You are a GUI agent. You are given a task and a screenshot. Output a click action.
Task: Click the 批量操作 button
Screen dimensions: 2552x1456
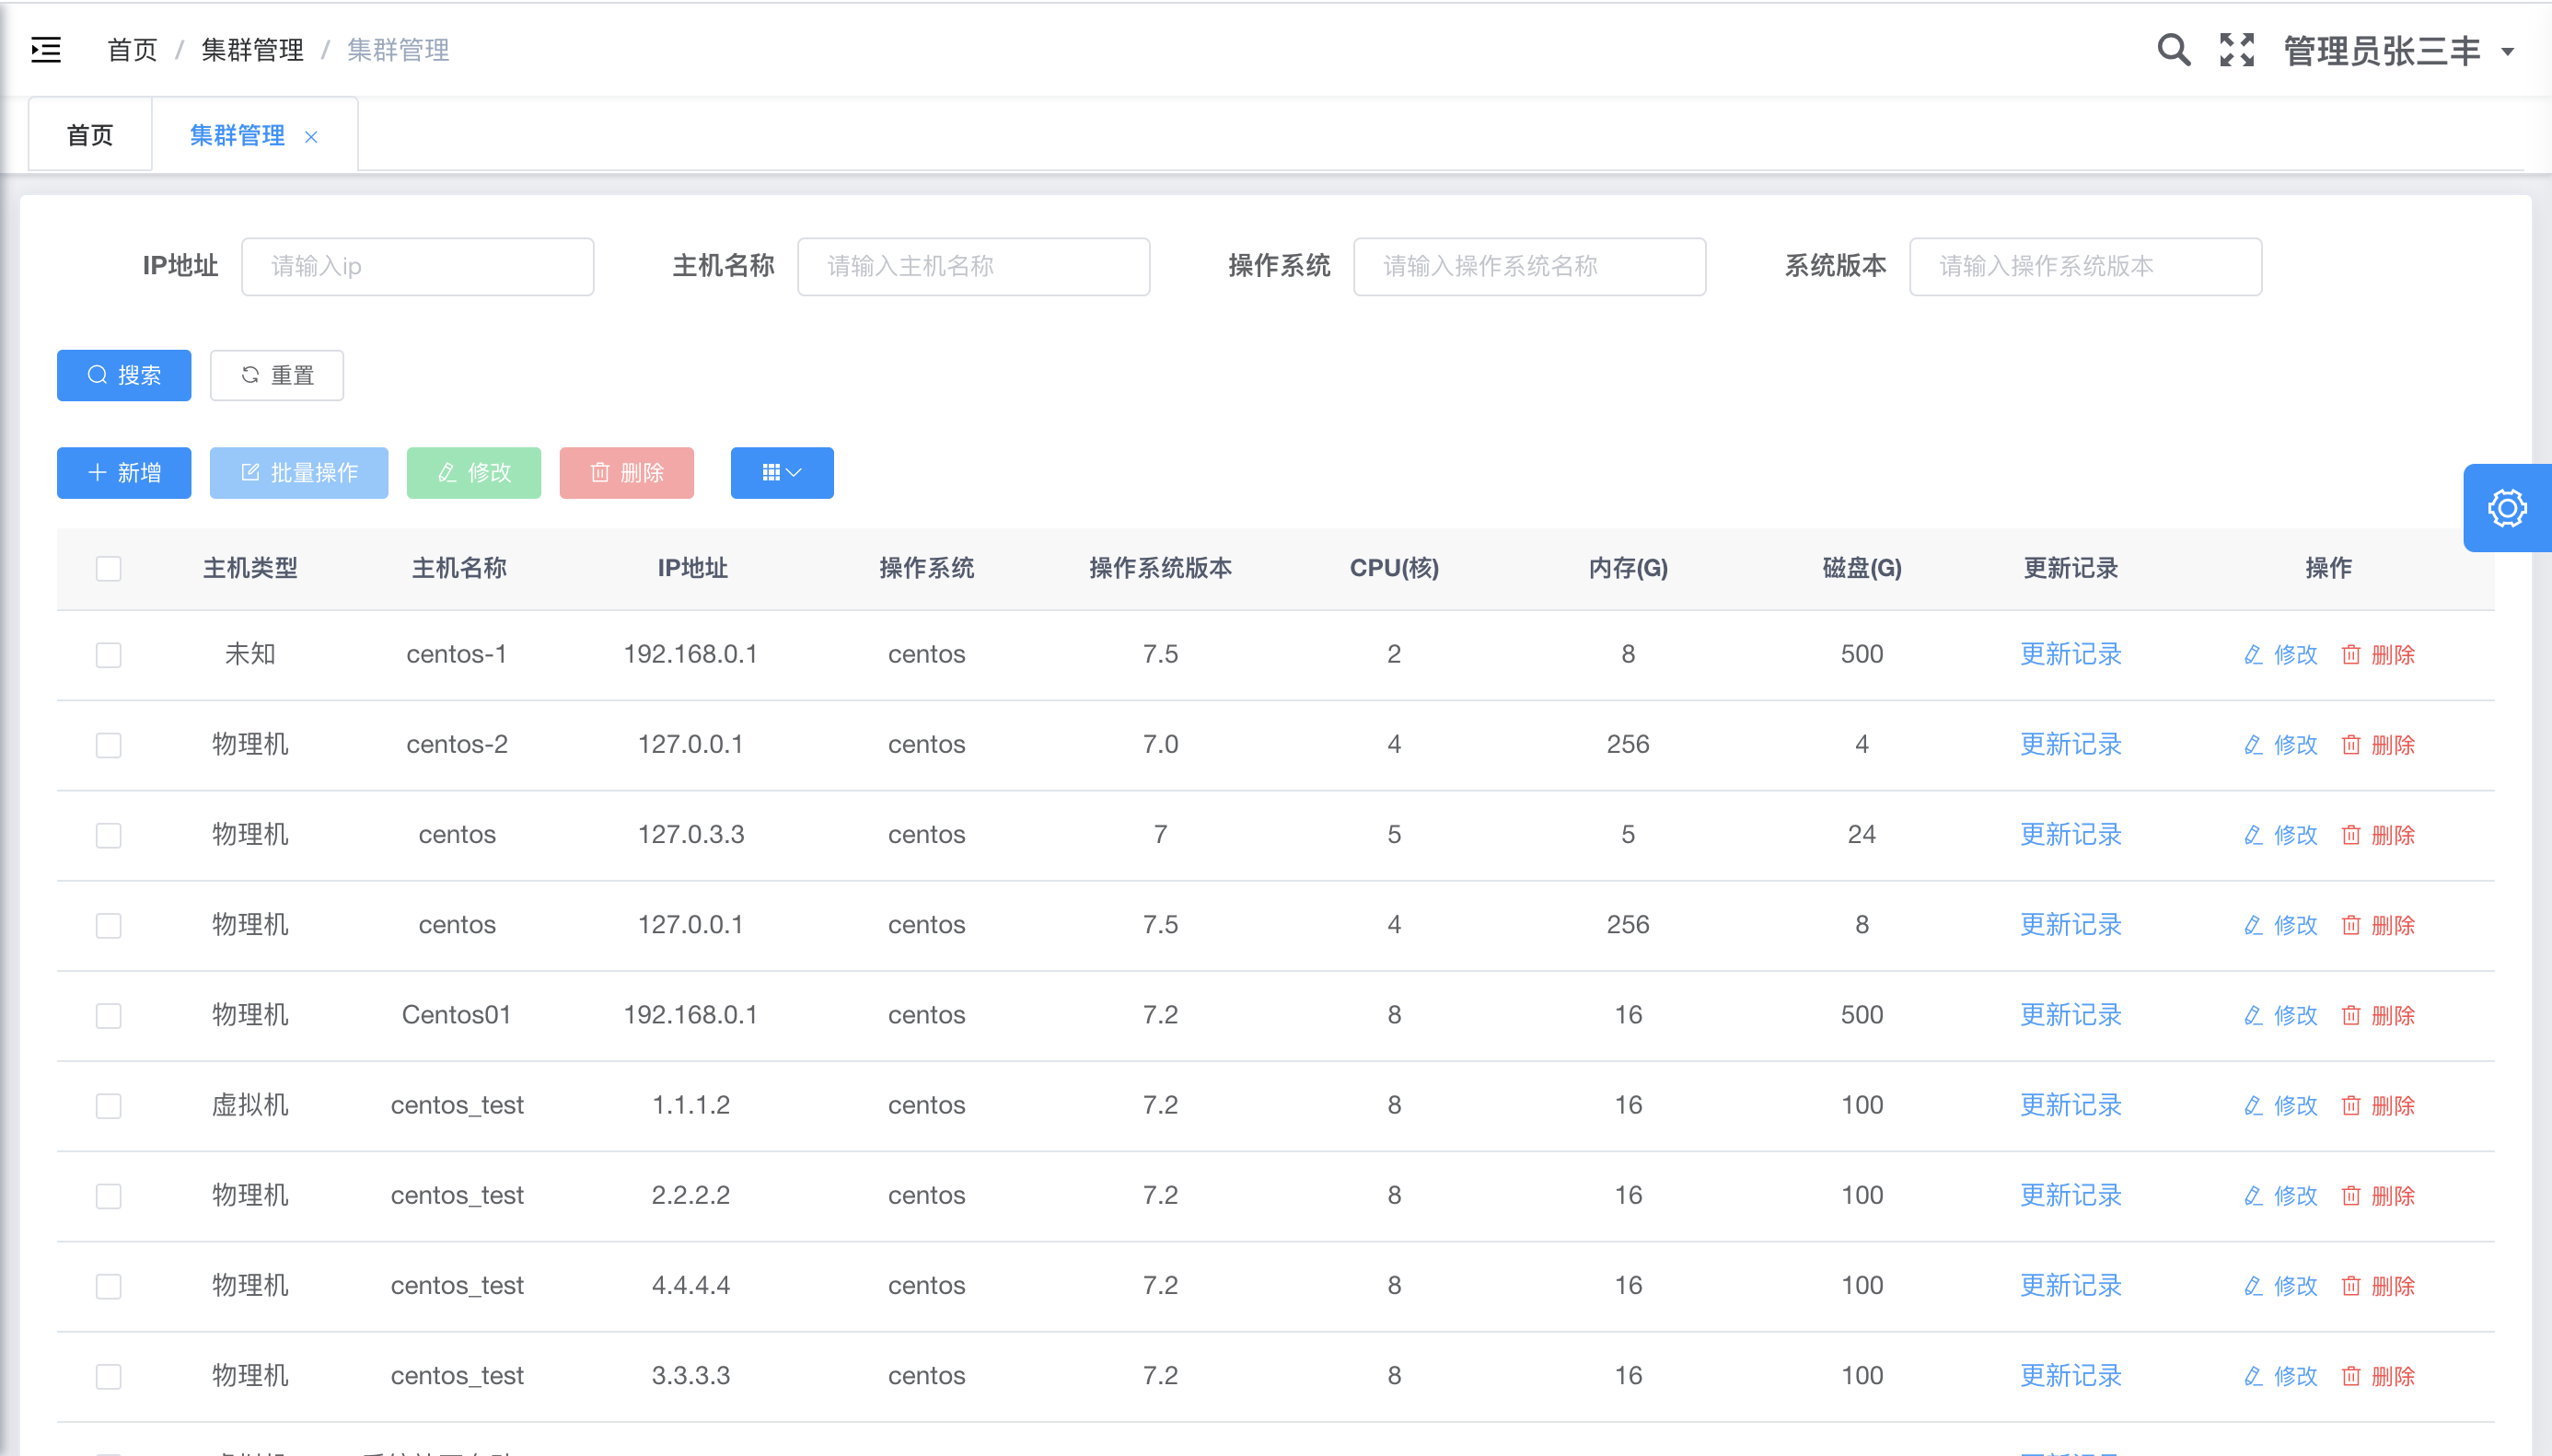299,473
